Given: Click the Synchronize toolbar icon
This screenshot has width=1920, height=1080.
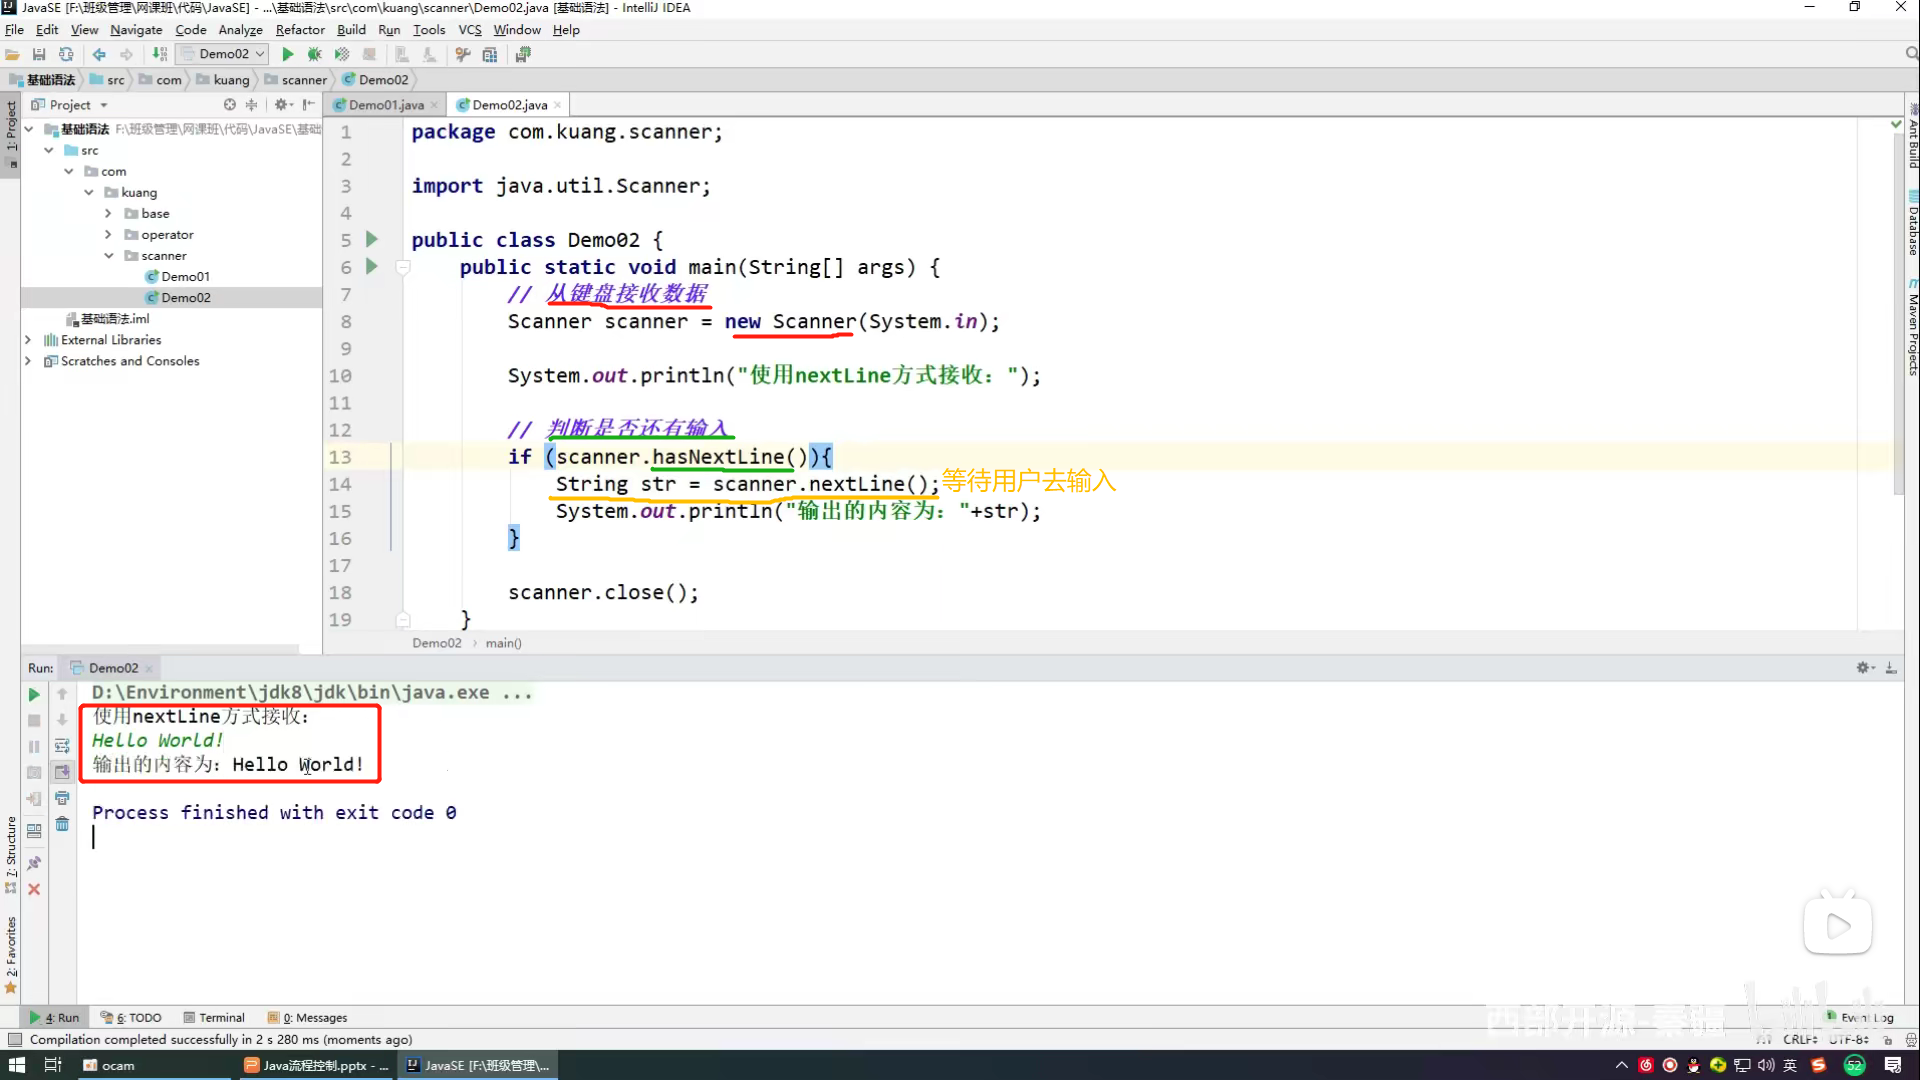Looking at the screenshot, I should [66, 55].
